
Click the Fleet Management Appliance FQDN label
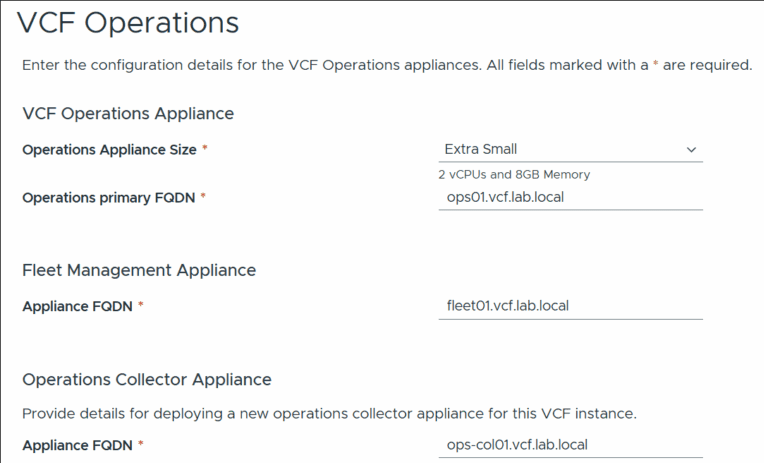[x=77, y=306]
